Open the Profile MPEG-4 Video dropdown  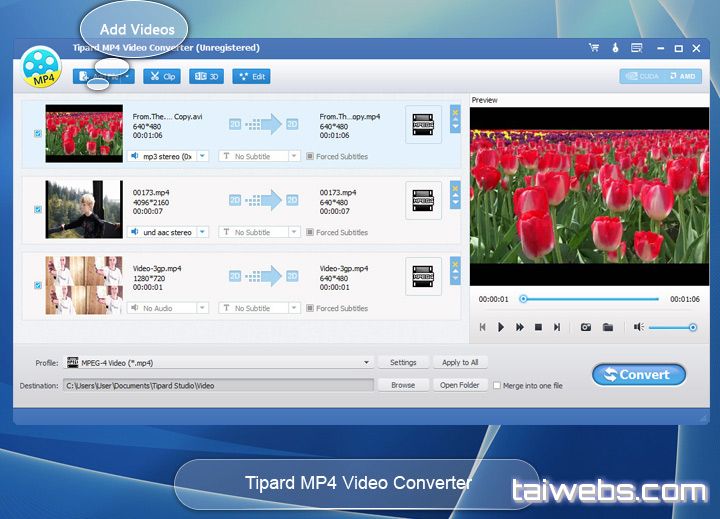(x=367, y=363)
